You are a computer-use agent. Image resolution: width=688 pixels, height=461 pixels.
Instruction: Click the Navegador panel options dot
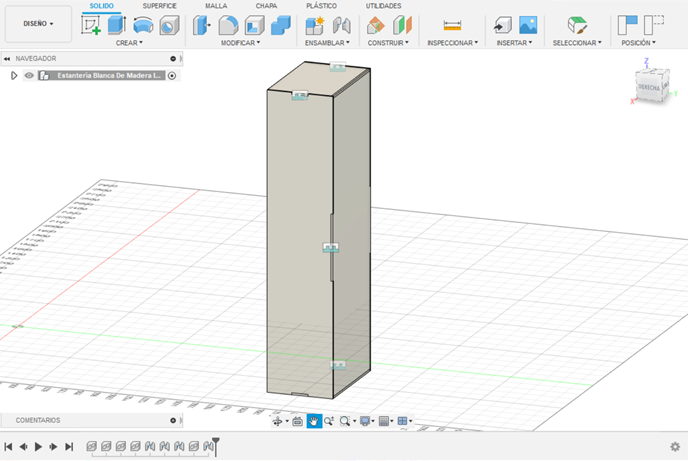pos(173,58)
